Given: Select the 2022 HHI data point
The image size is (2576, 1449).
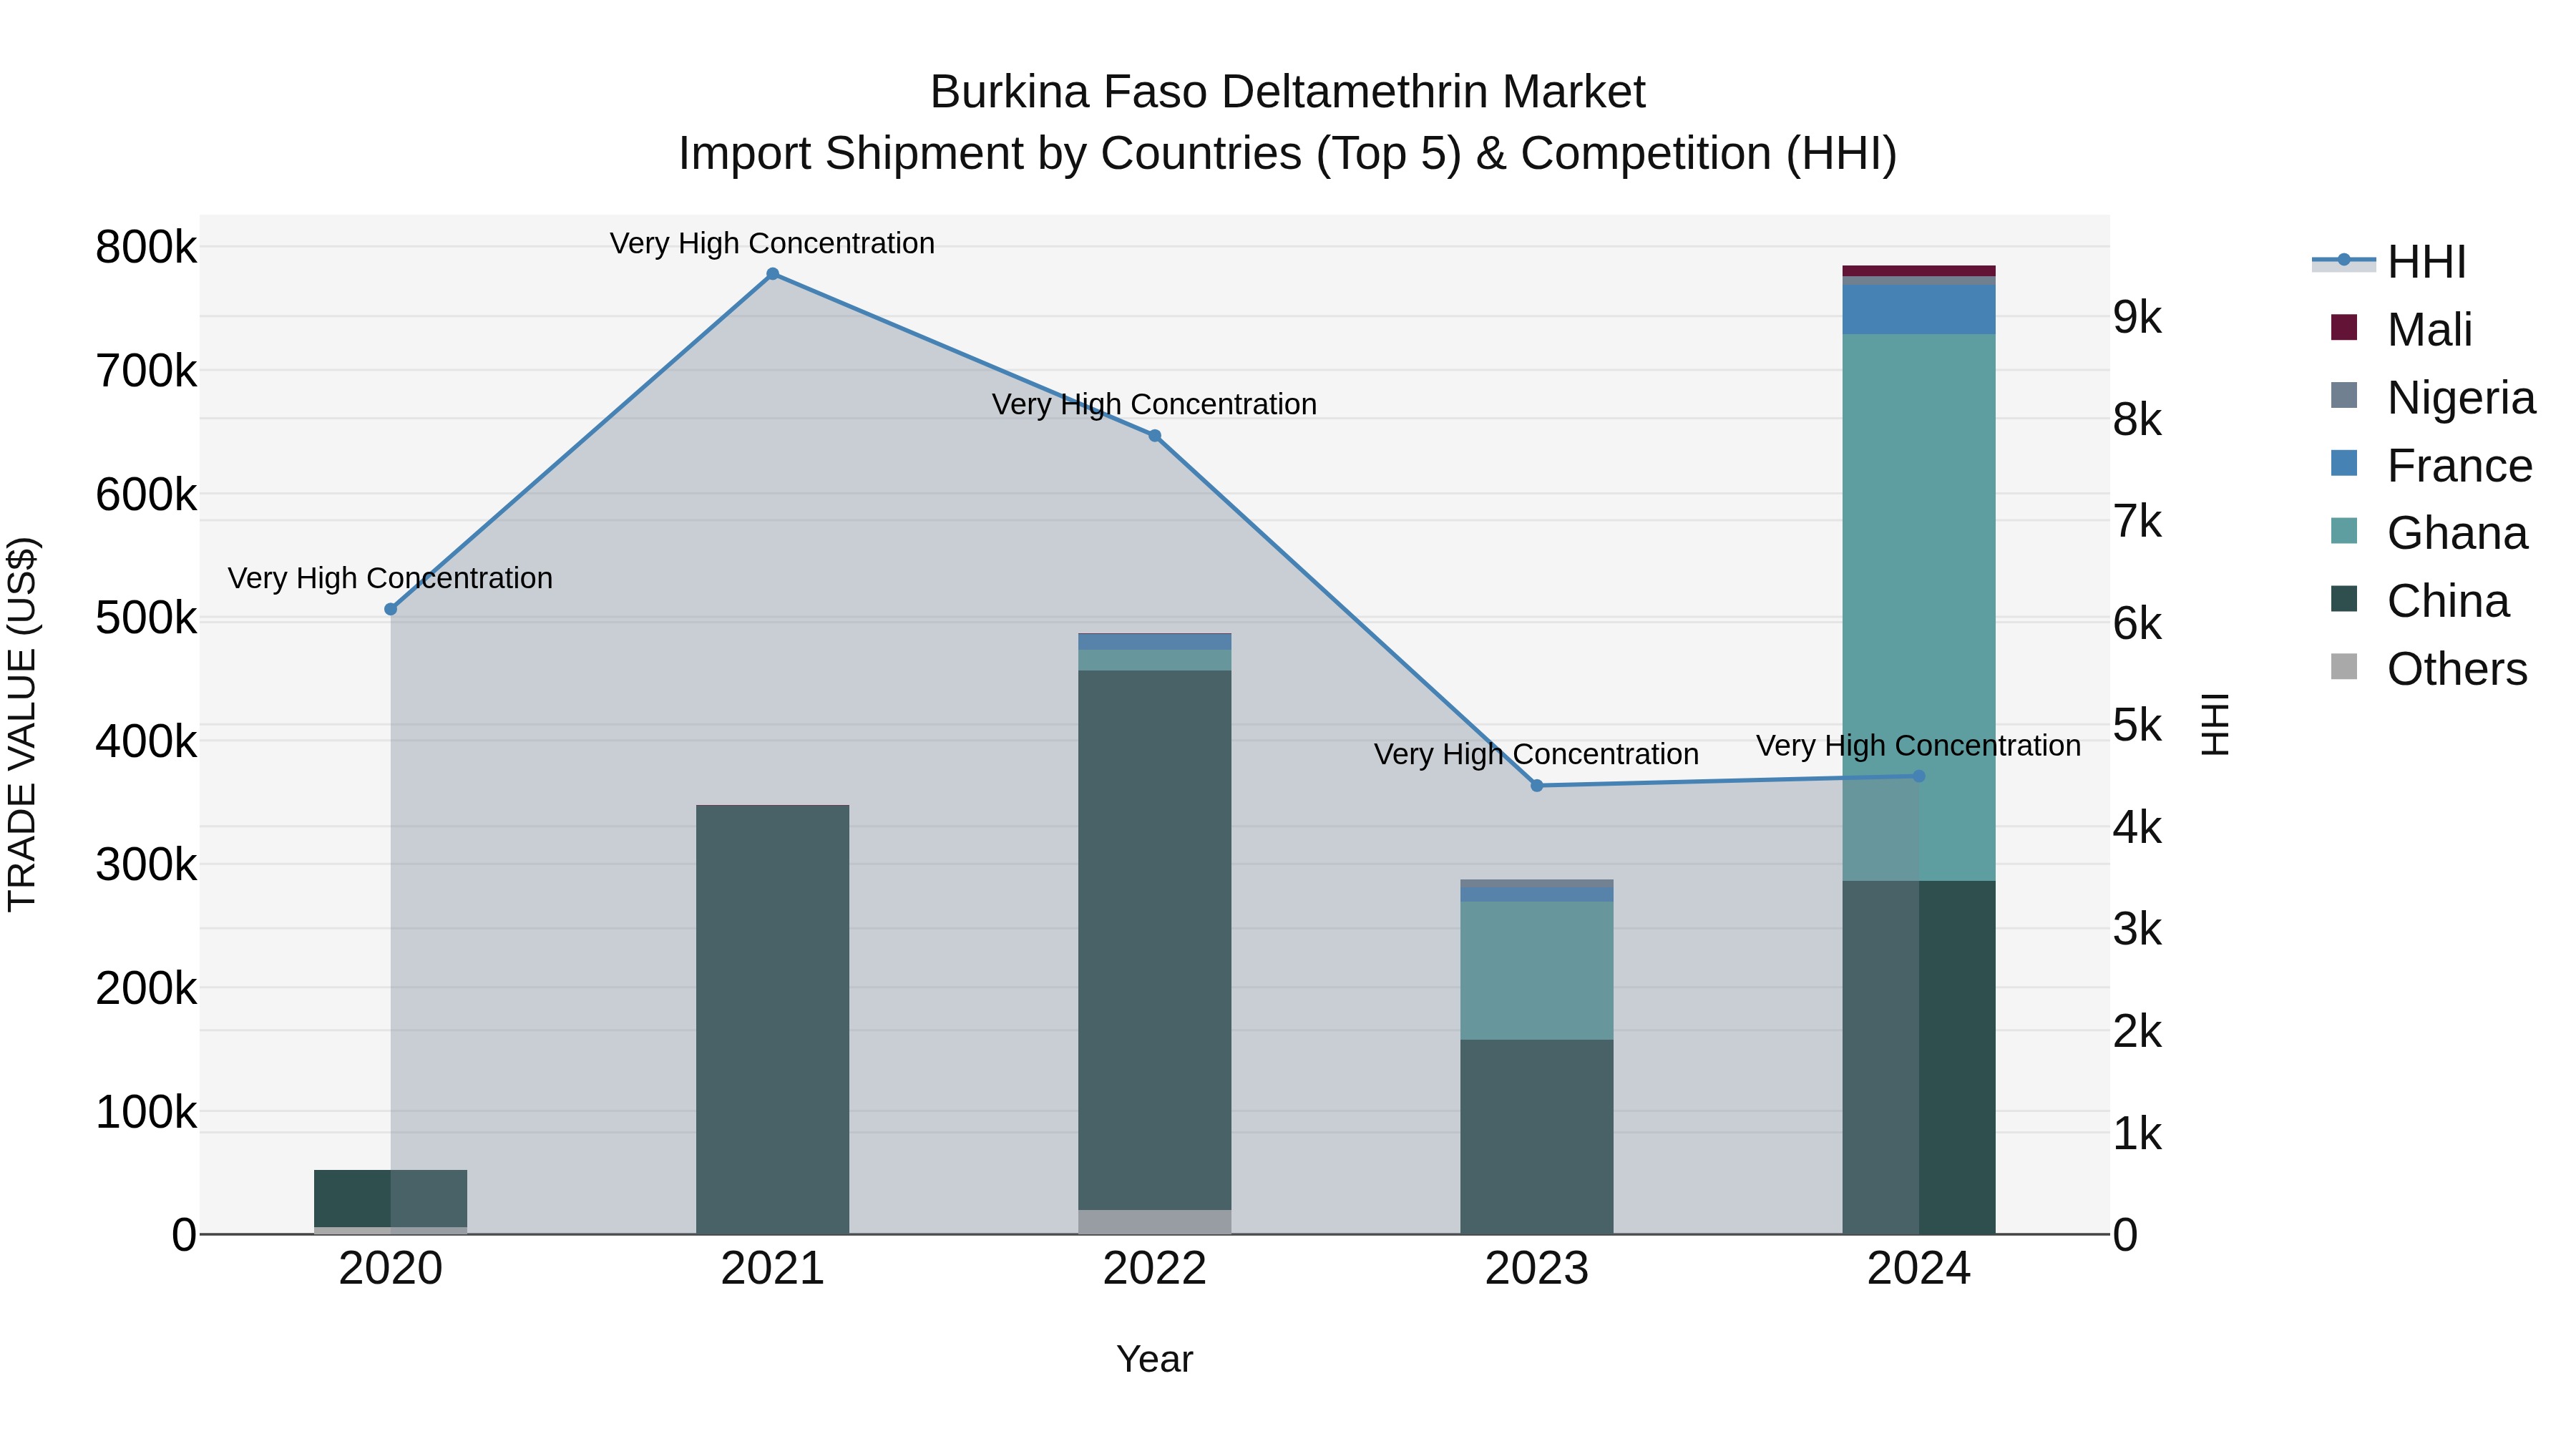Looking at the screenshot, I should pyautogui.click(x=1155, y=436).
